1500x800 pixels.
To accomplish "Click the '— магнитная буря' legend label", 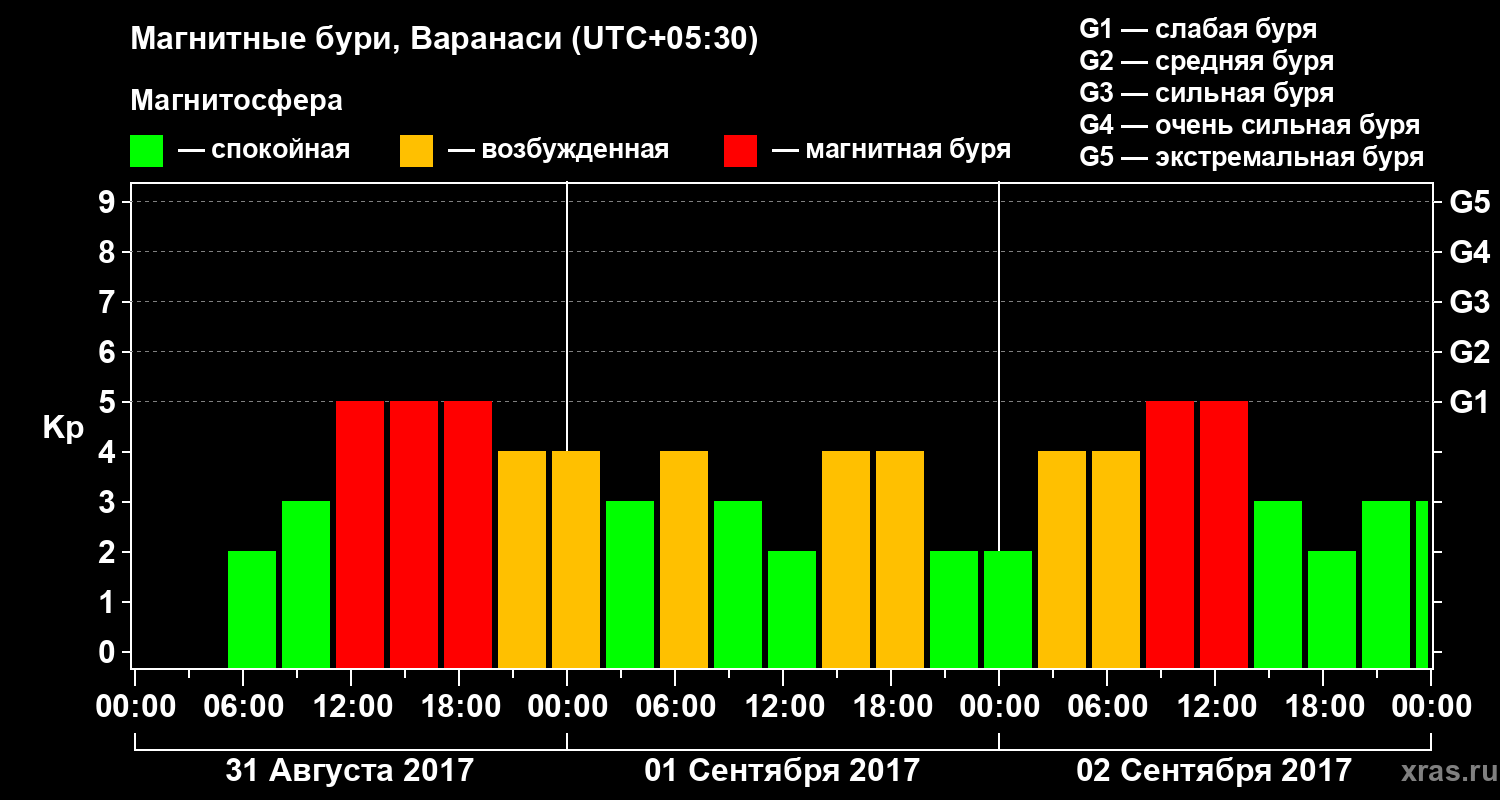I will (x=891, y=151).
